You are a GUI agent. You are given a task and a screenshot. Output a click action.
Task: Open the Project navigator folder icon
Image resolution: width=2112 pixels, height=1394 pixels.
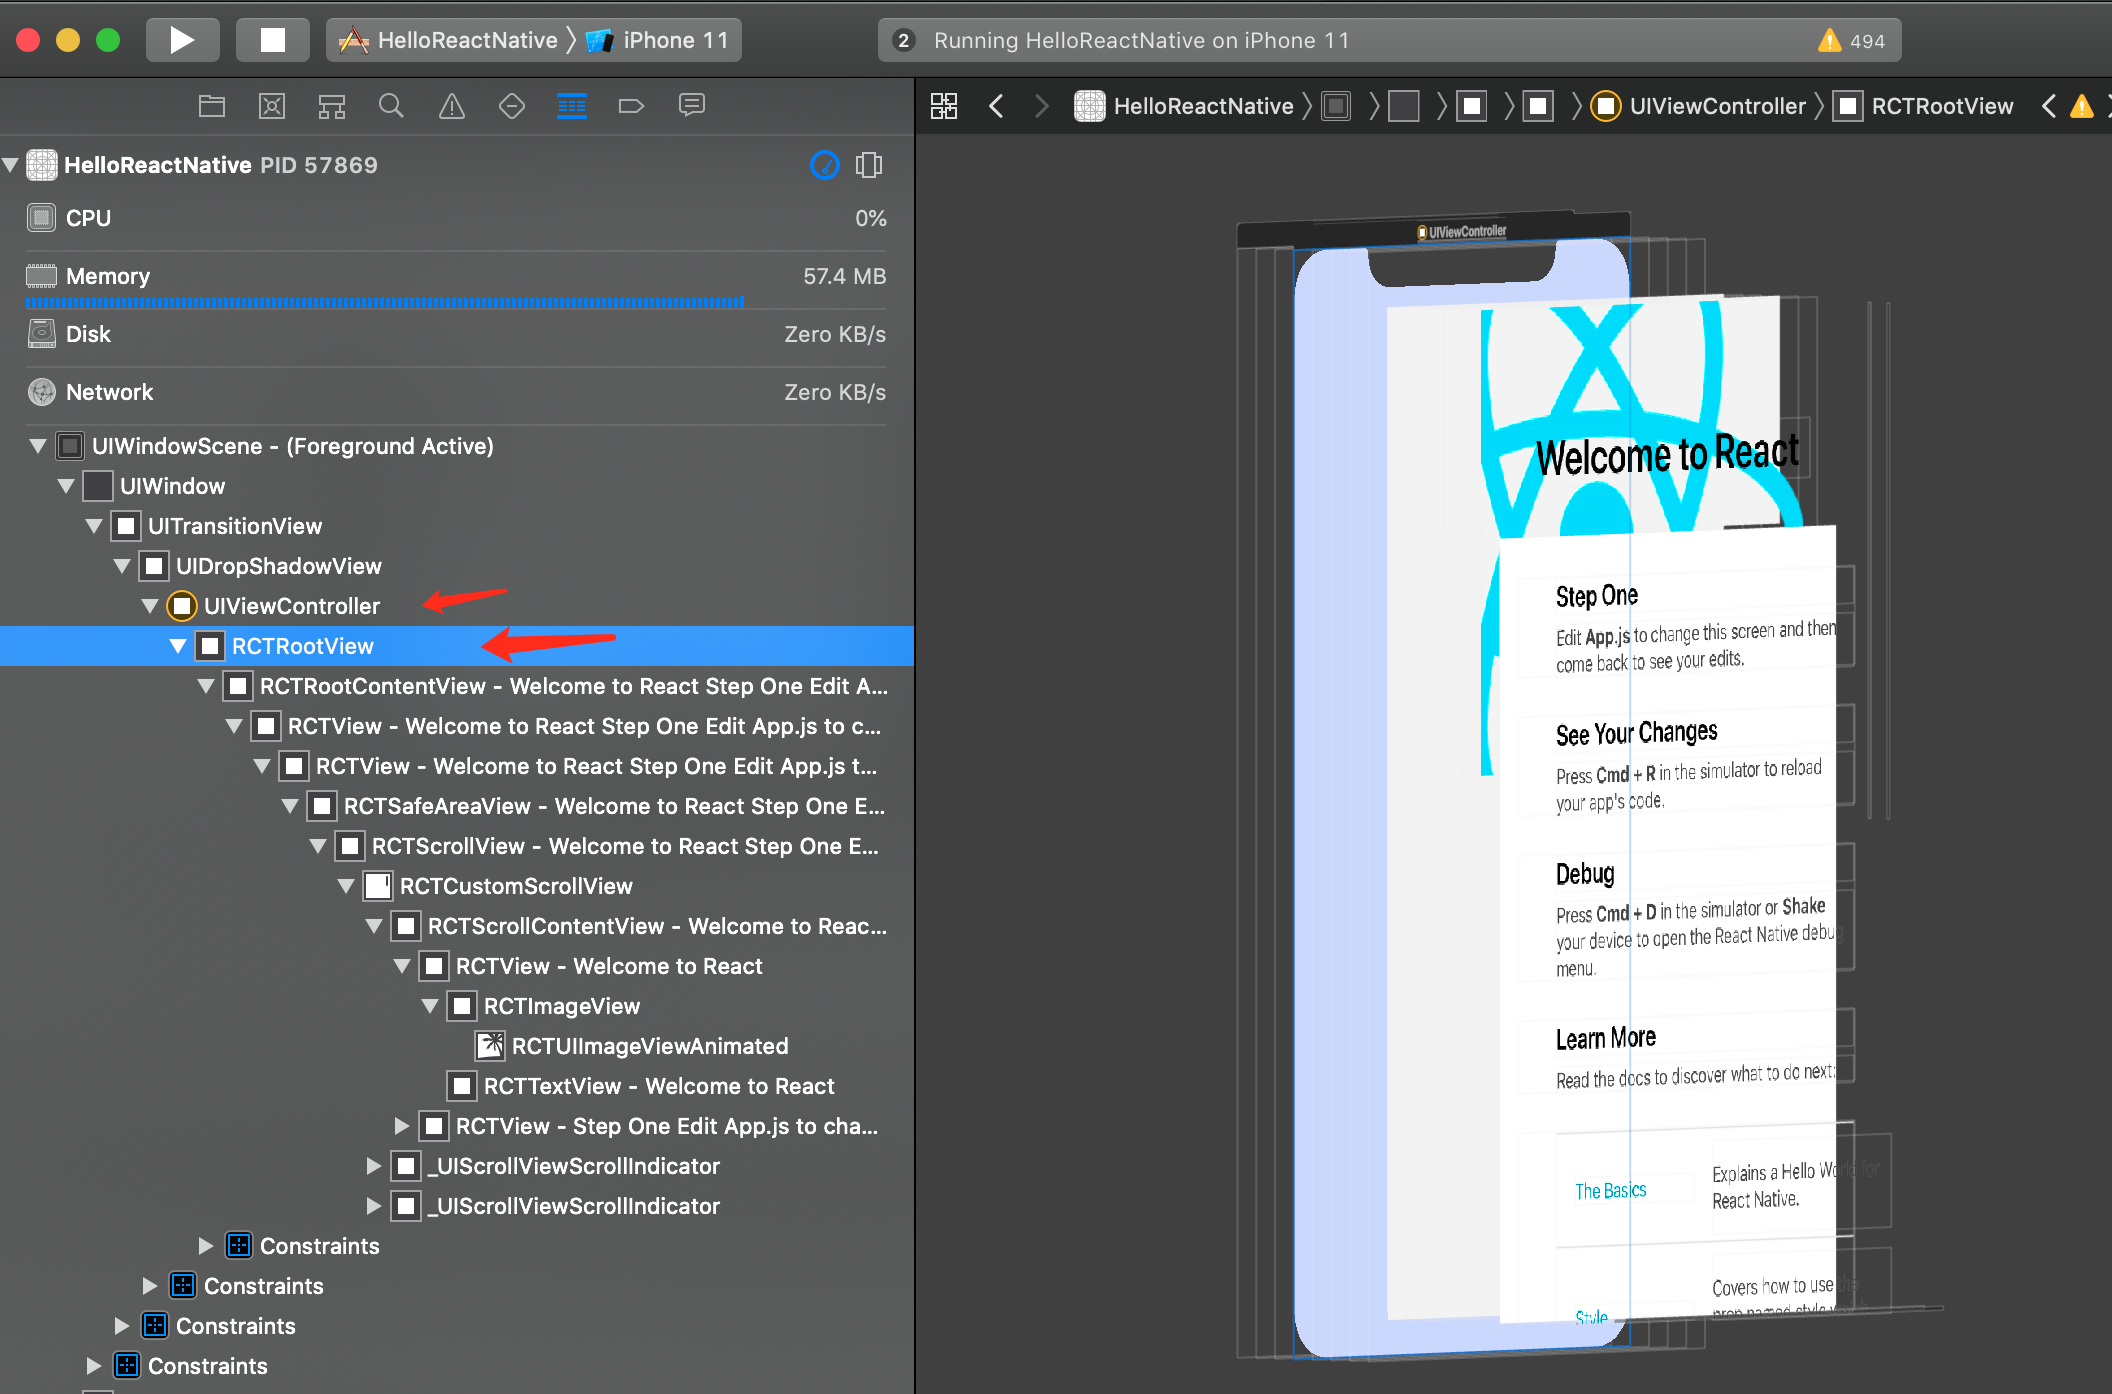(x=212, y=106)
